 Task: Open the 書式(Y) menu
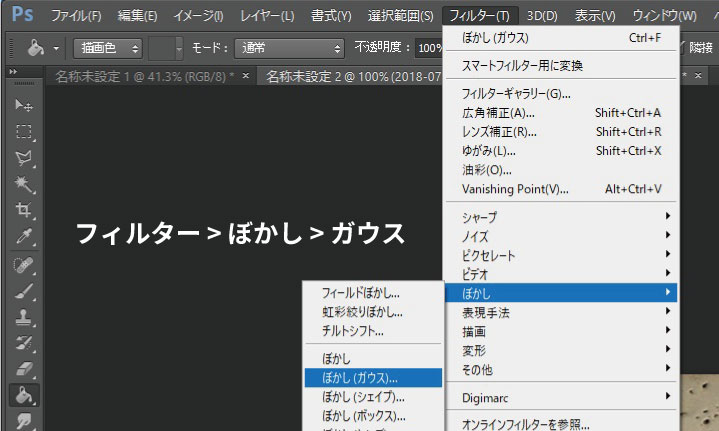click(x=331, y=16)
